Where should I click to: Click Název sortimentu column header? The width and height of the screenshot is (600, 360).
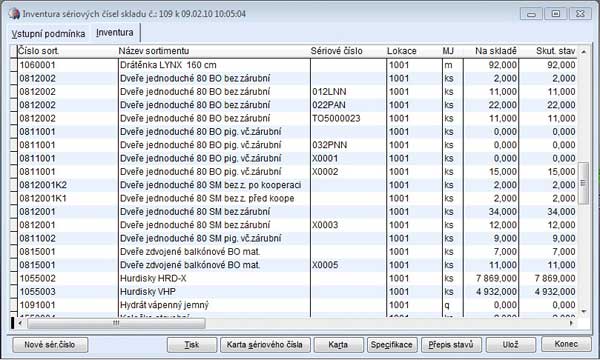pyautogui.click(x=214, y=51)
